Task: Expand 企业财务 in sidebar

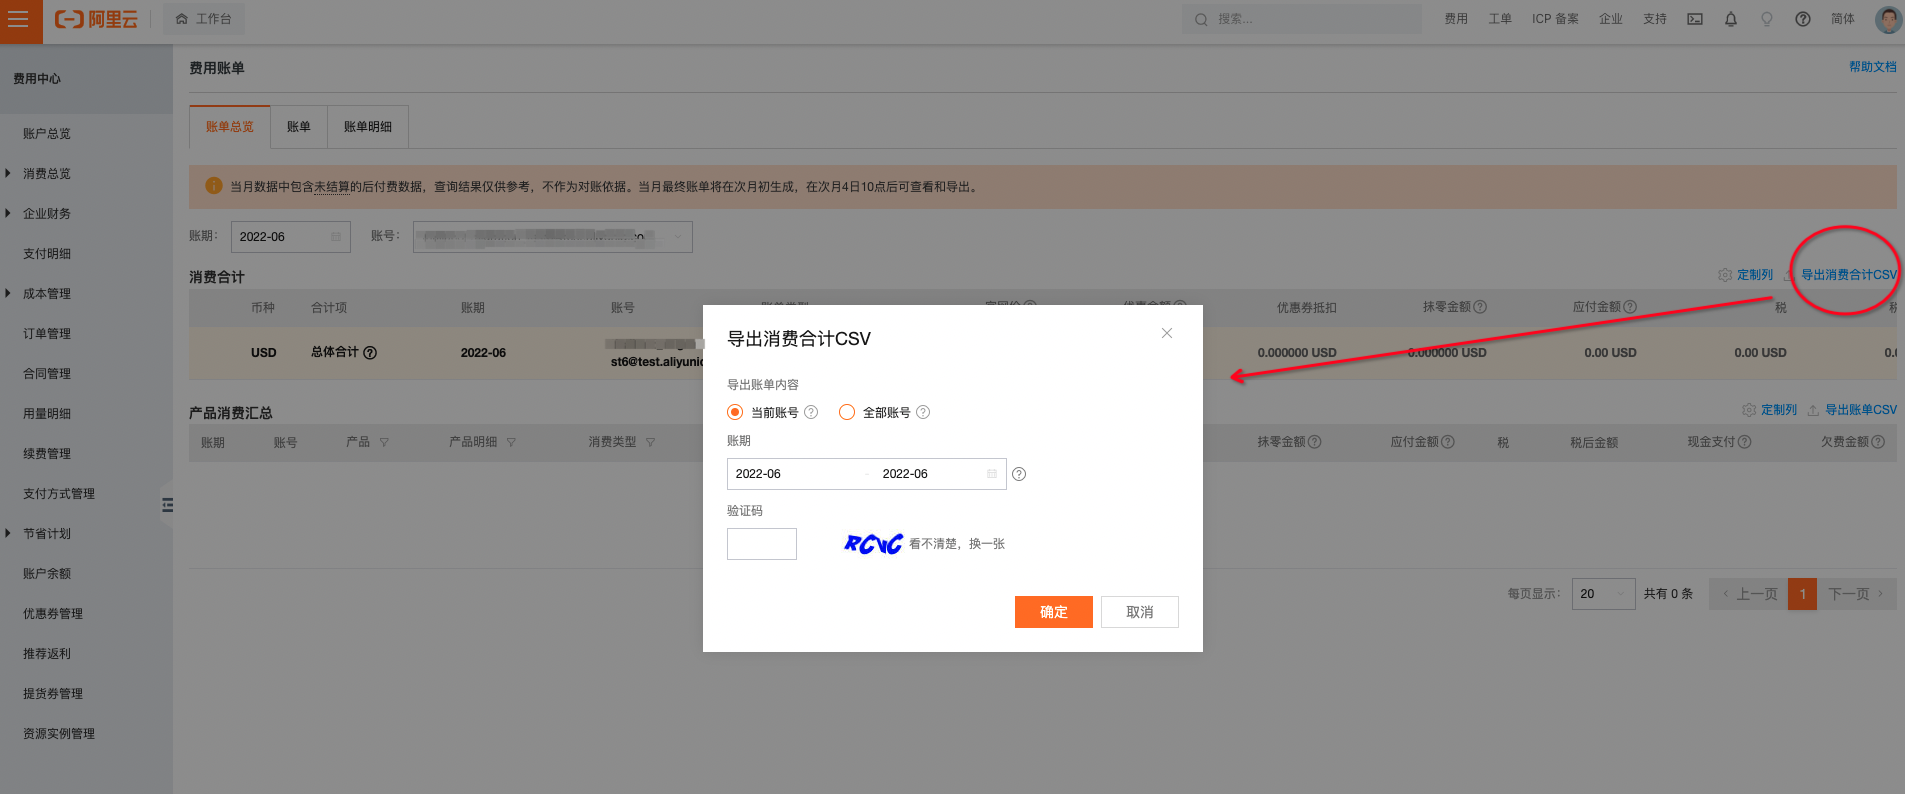Action: click(47, 214)
